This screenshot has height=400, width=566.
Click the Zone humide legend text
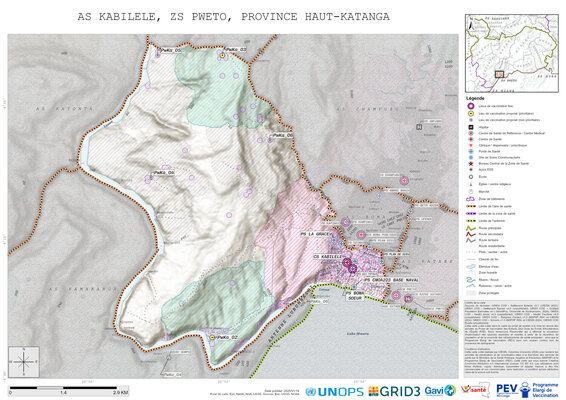tap(487, 273)
